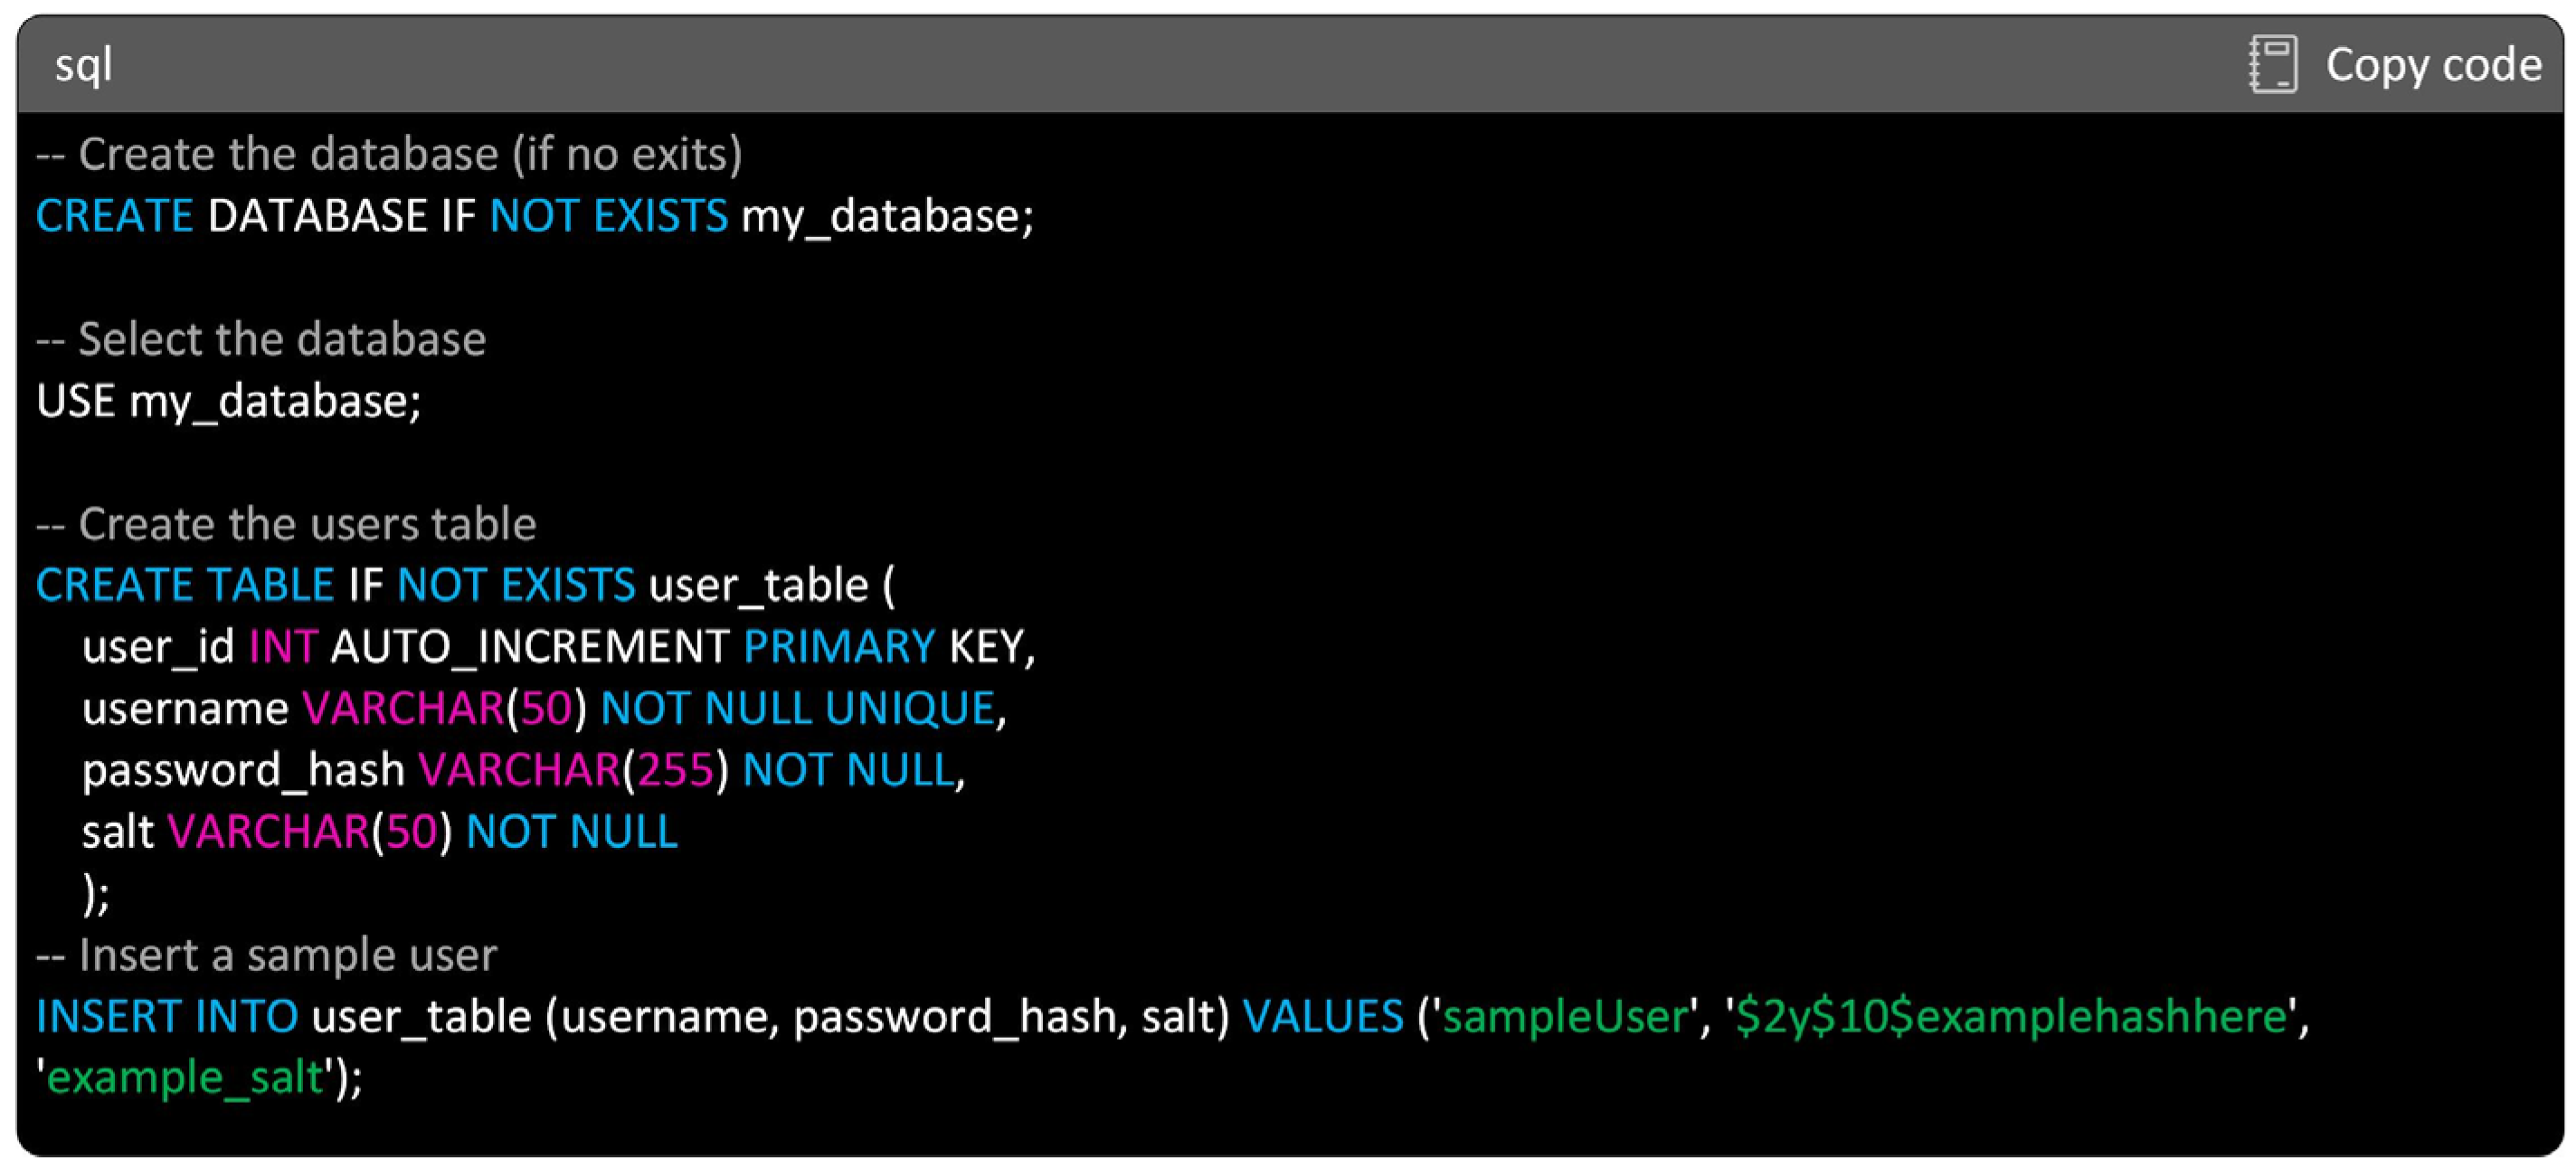Click the closing parenthesis and semicolon line
2576x1170 pixels.
[x=96, y=894]
